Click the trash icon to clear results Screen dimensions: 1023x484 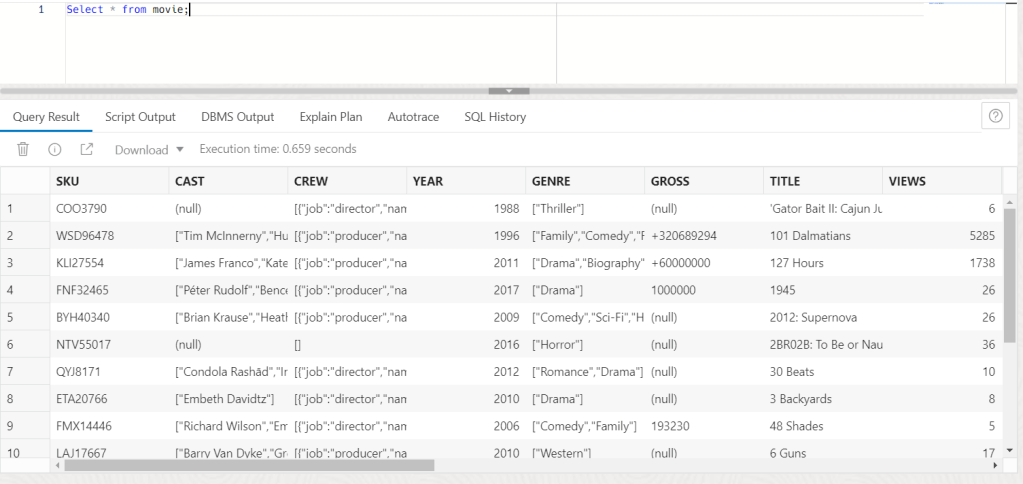tap(23, 149)
